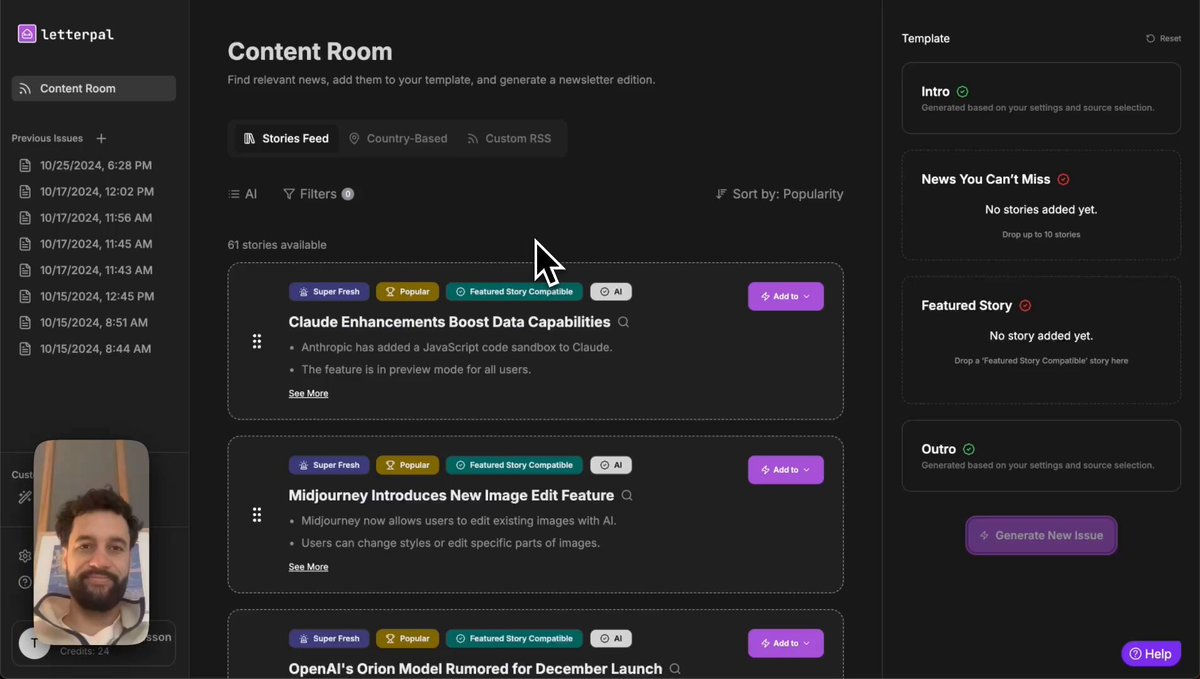Click the drag handle on Midjourney story card
This screenshot has height=679, width=1200.
(257, 514)
